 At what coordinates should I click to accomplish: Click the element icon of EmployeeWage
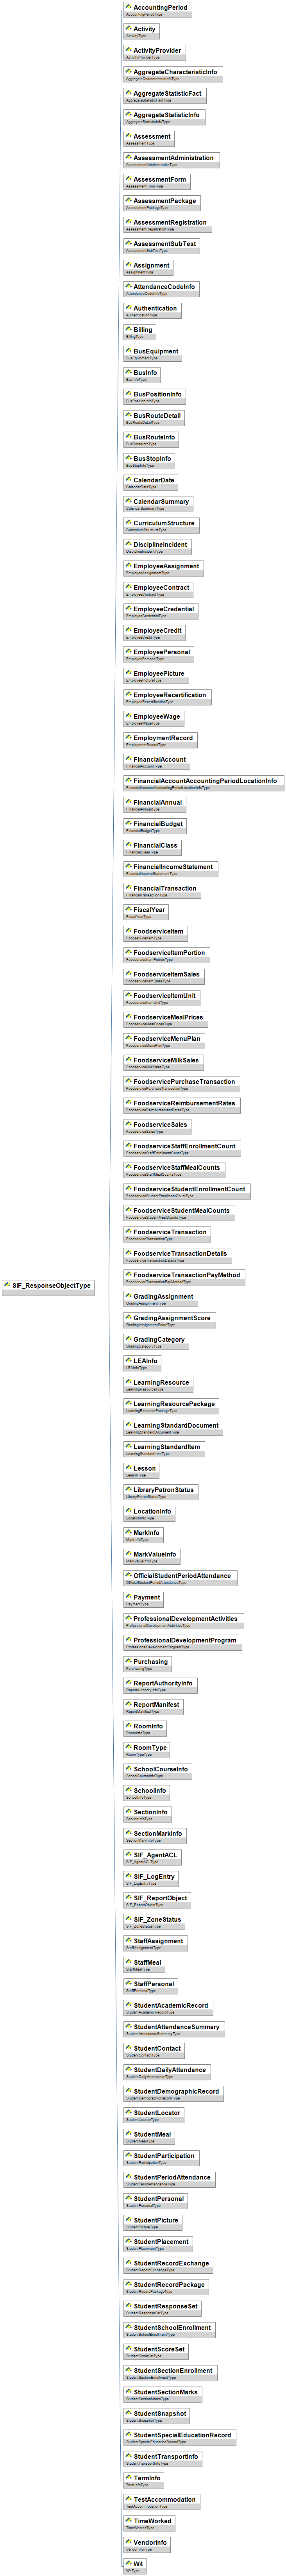tap(129, 716)
